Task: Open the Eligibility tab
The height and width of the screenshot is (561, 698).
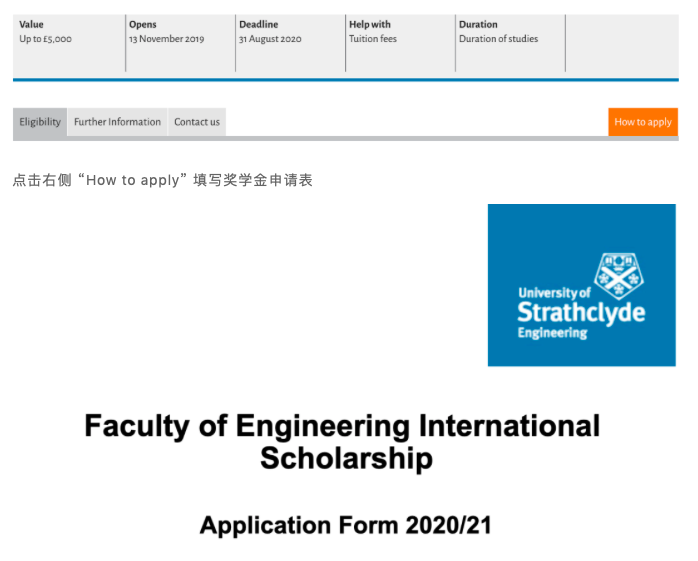Action: 40,122
